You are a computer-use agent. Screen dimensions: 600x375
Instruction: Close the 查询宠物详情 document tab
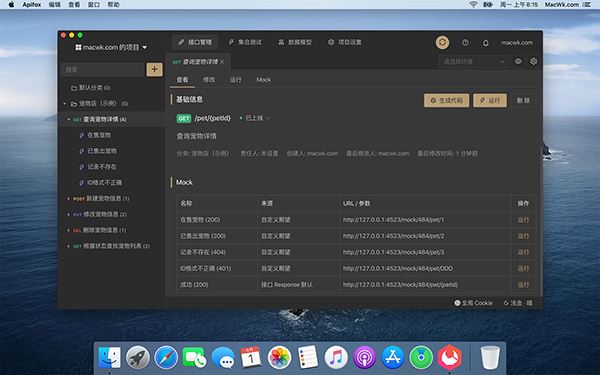(x=222, y=62)
